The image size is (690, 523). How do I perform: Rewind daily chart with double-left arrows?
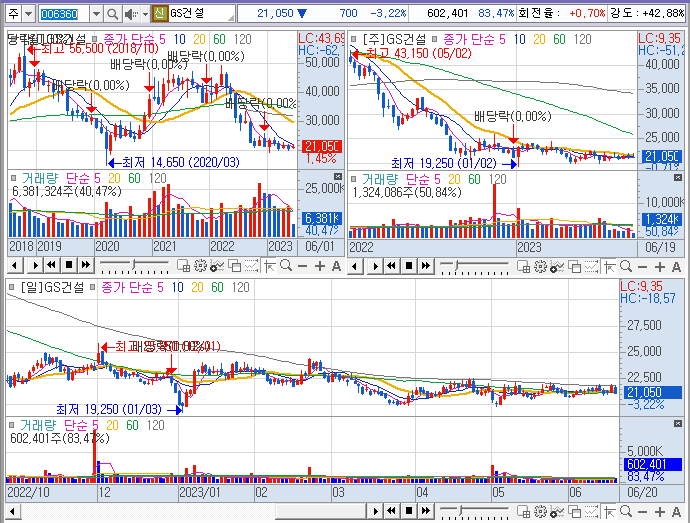392,511
